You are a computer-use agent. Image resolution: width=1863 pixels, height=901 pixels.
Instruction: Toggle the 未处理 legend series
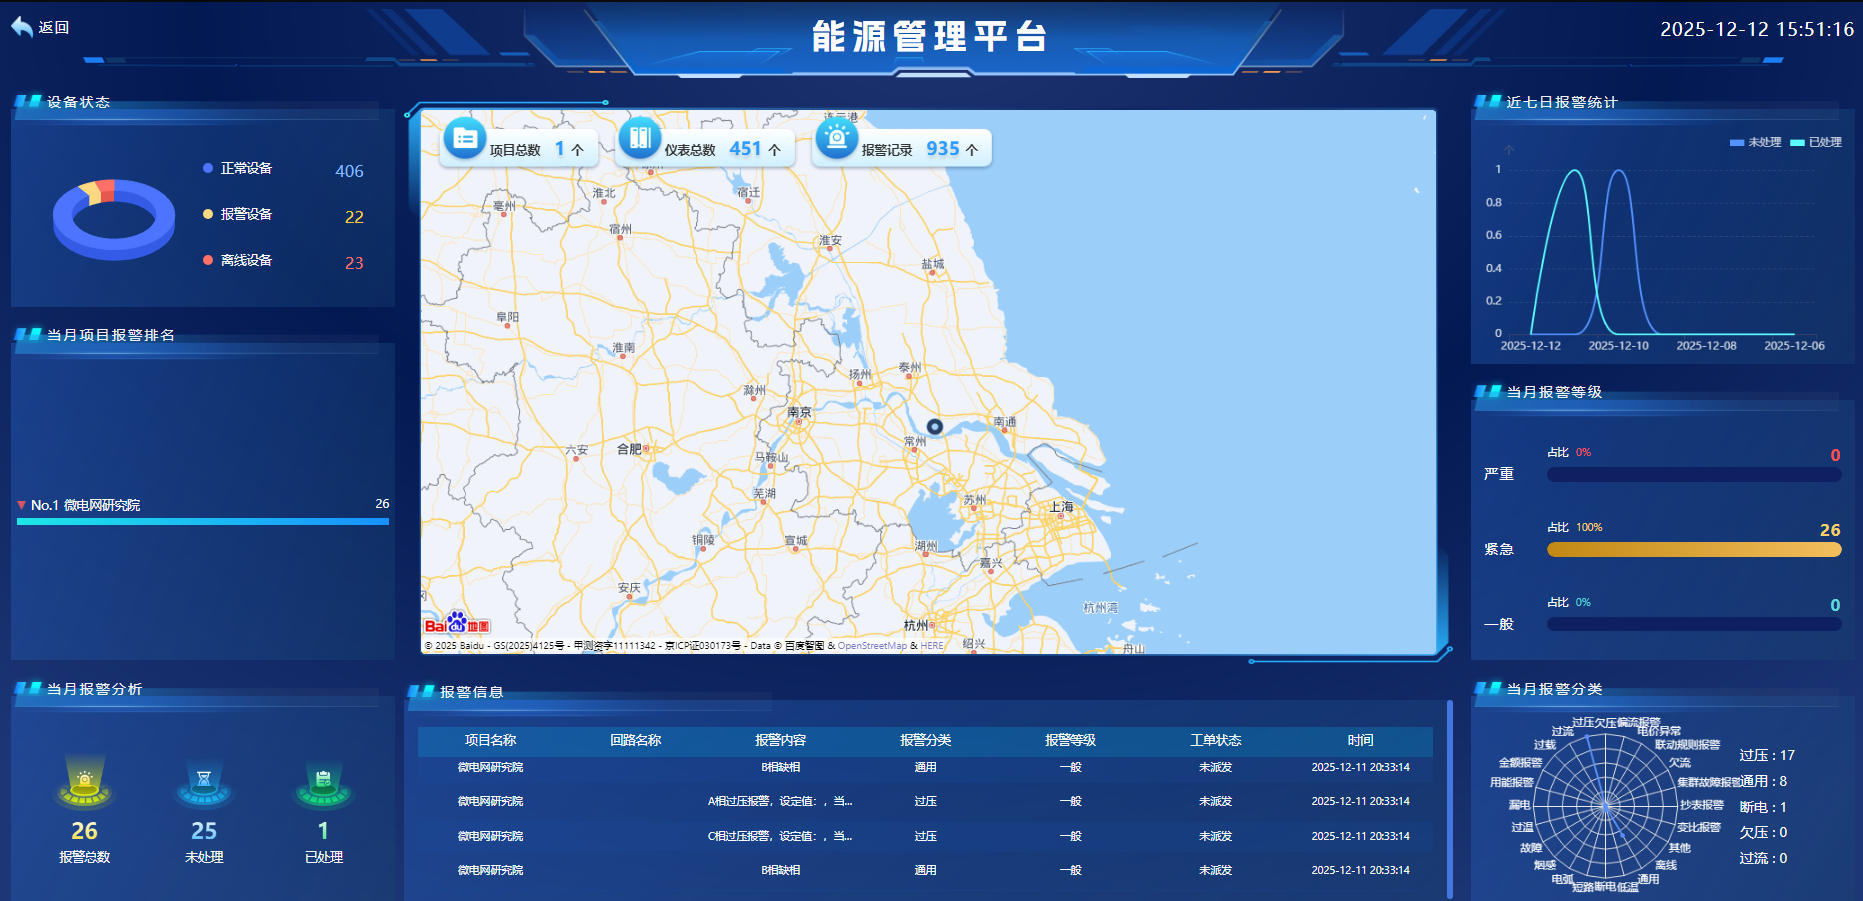1755,142
